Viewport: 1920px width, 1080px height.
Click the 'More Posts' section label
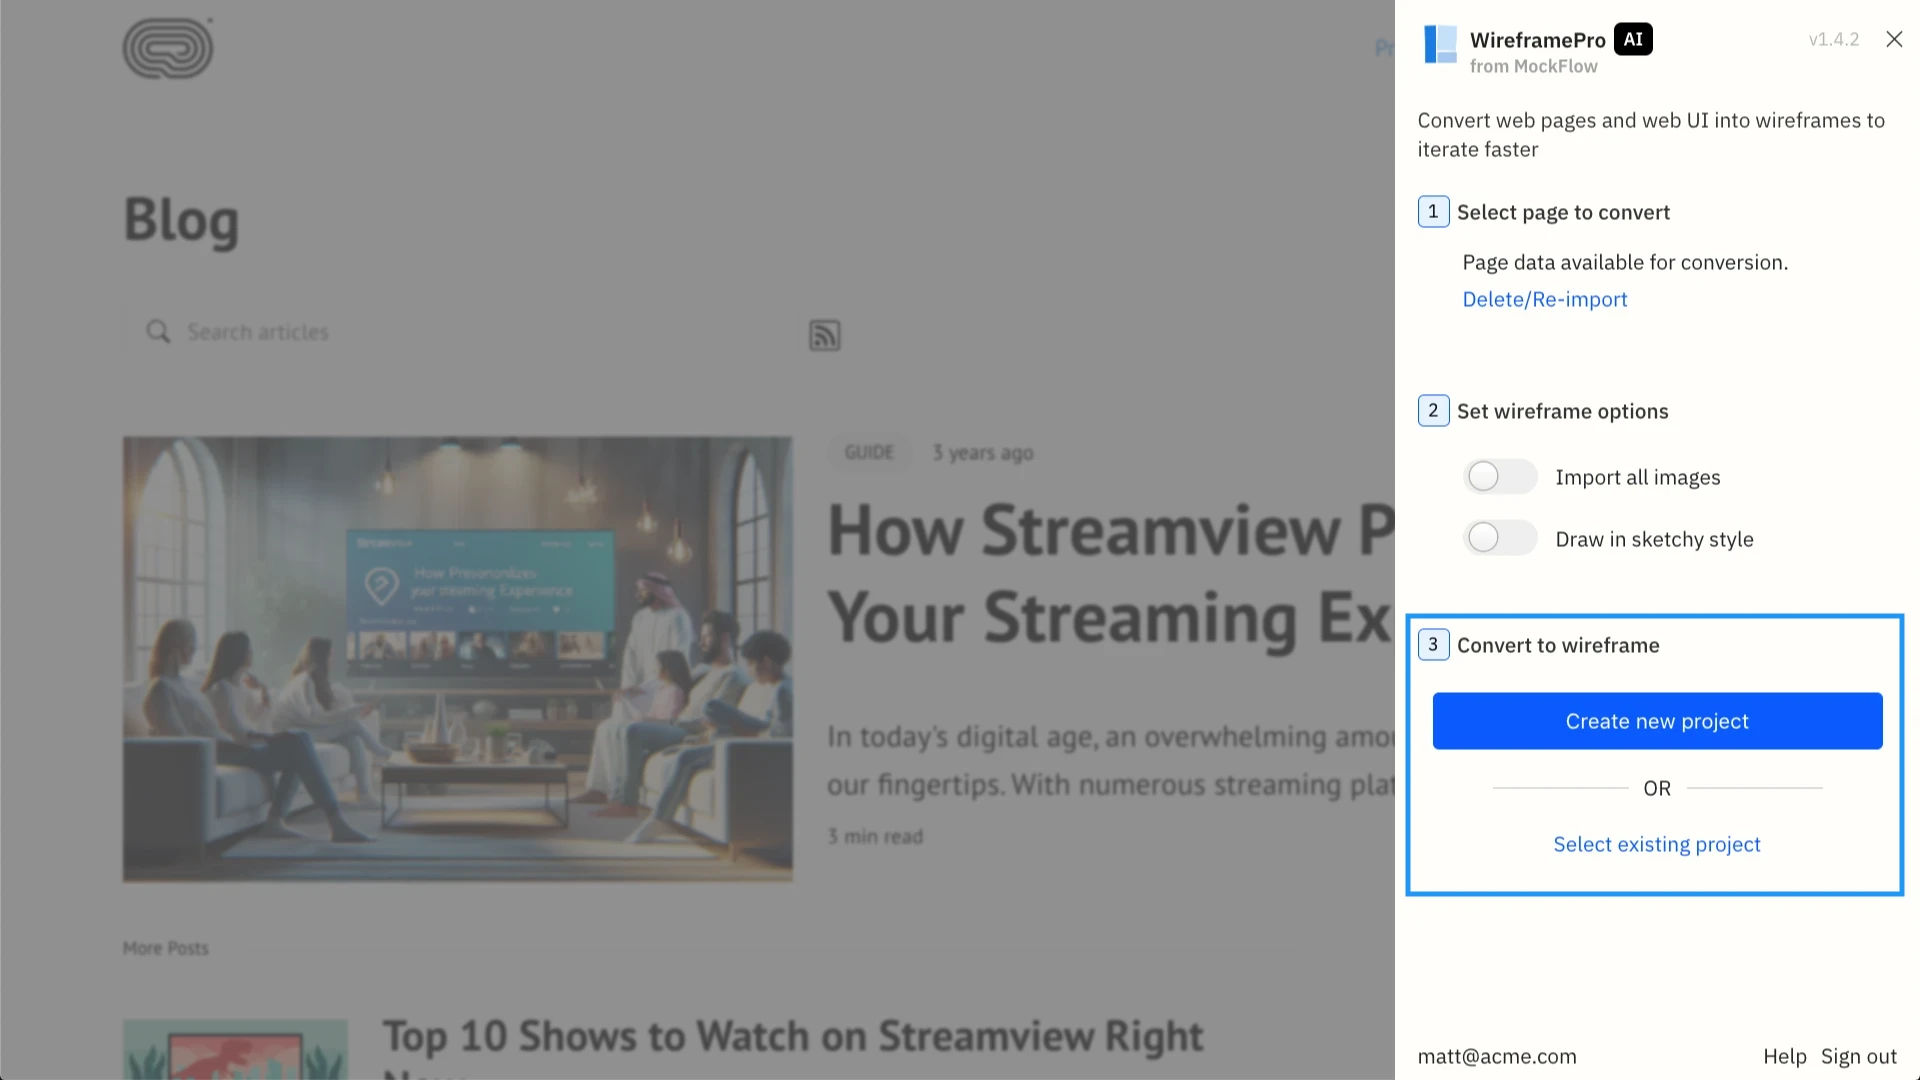click(x=166, y=948)
